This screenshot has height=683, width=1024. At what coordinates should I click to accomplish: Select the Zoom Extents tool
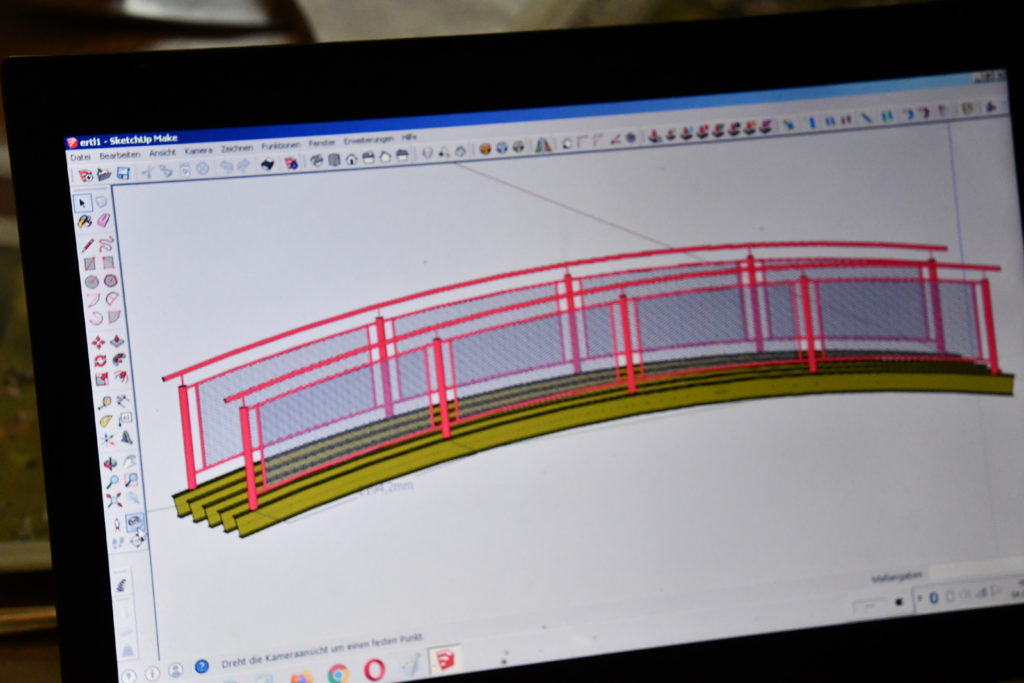click(x=115, y=501)
